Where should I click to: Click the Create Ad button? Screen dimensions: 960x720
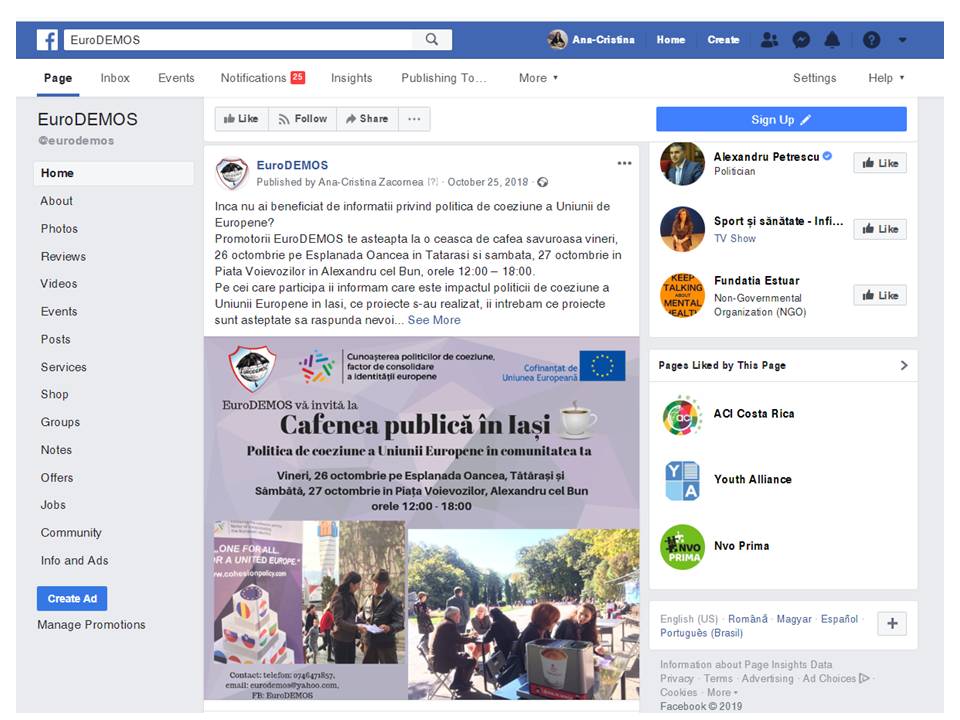pos(72,598)
